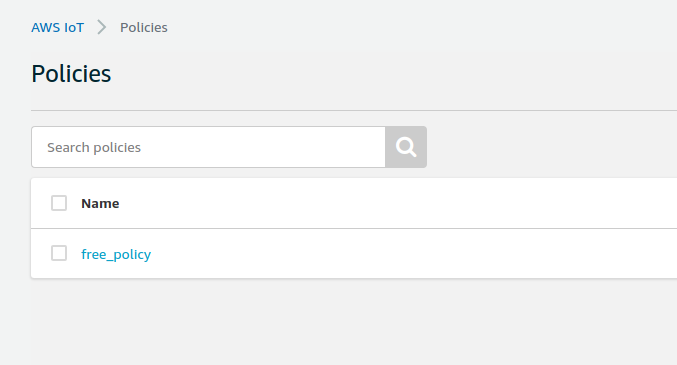Sort by the Name column header
The image size is (677, 365).
coord(100,203)
